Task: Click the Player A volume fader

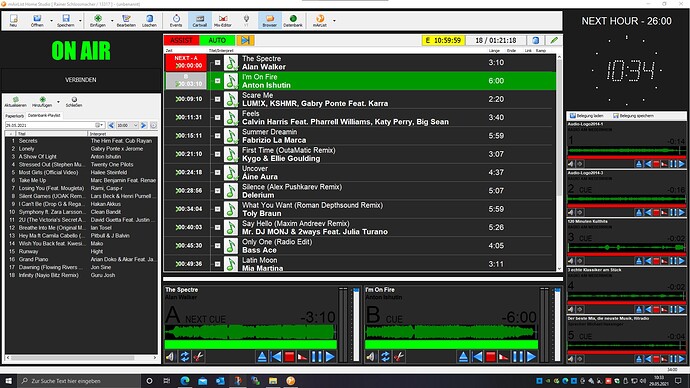Action: click(356, 325)
